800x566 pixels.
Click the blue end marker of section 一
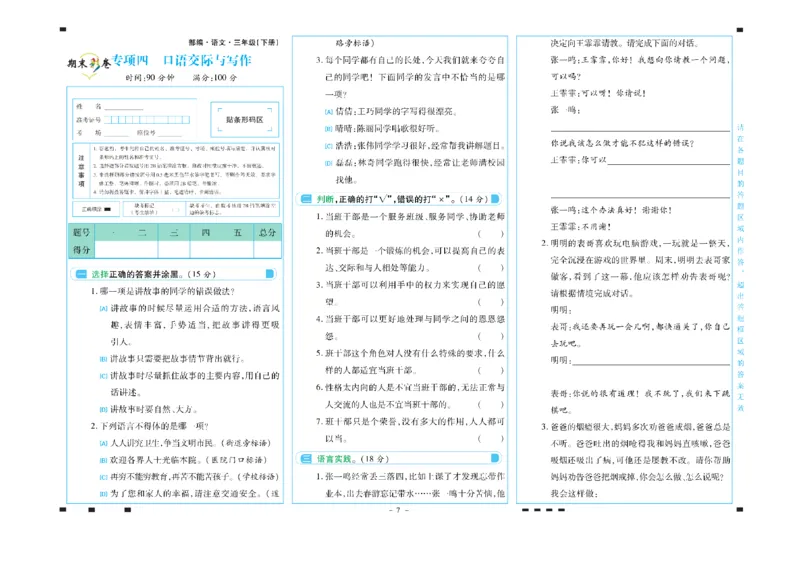click(x=270, y=274)
